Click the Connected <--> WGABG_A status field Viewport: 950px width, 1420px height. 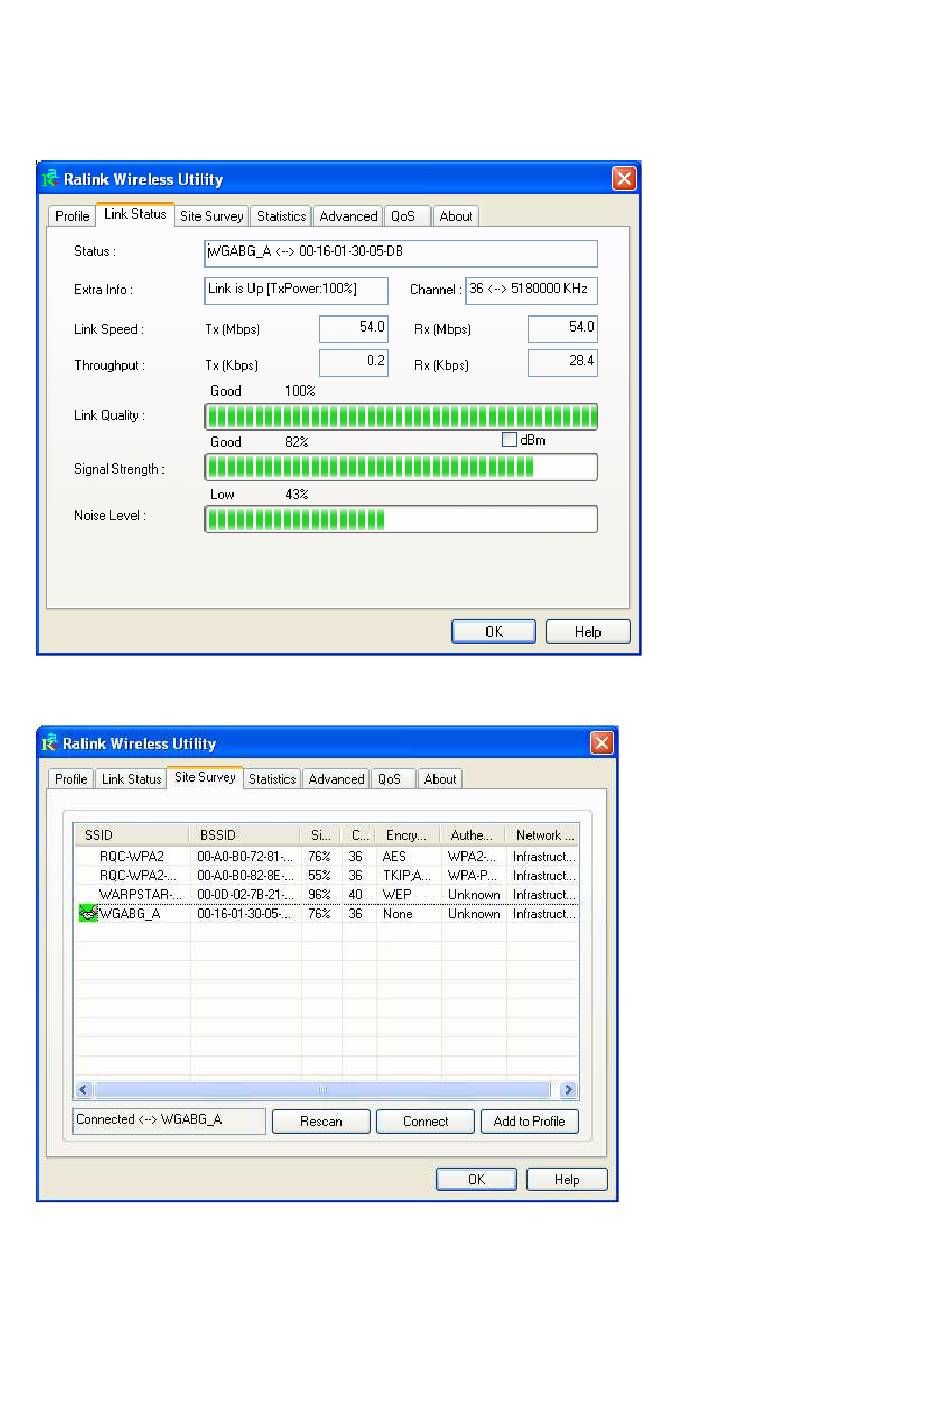point(170,1120)
